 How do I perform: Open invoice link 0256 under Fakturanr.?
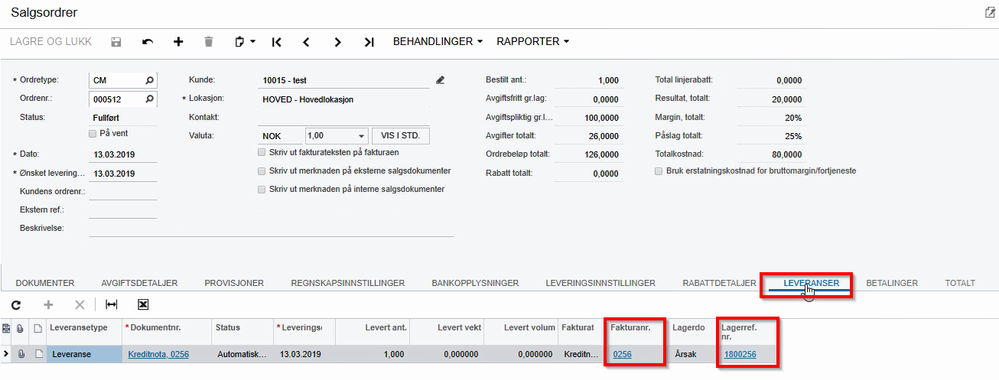(x=622, y=354)
